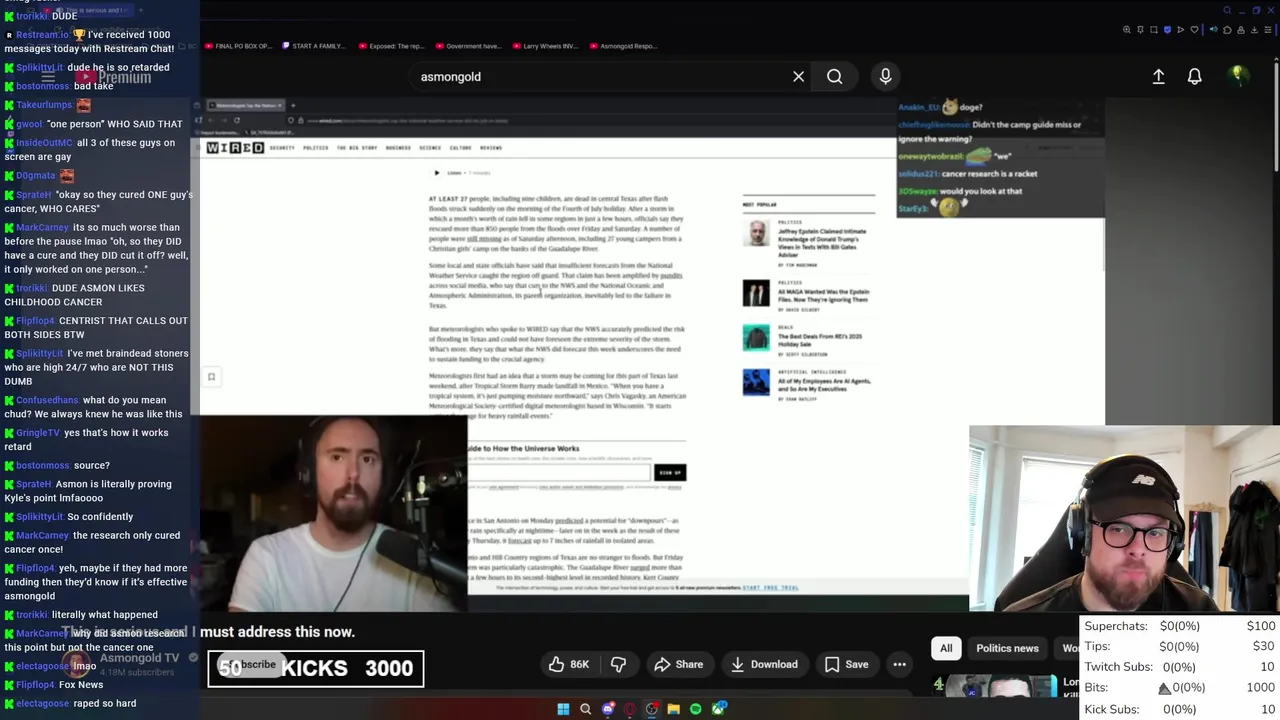Open the YouTube notifications bell
The height and width of the screenshot is (720, 1280).
(1194, 76)
